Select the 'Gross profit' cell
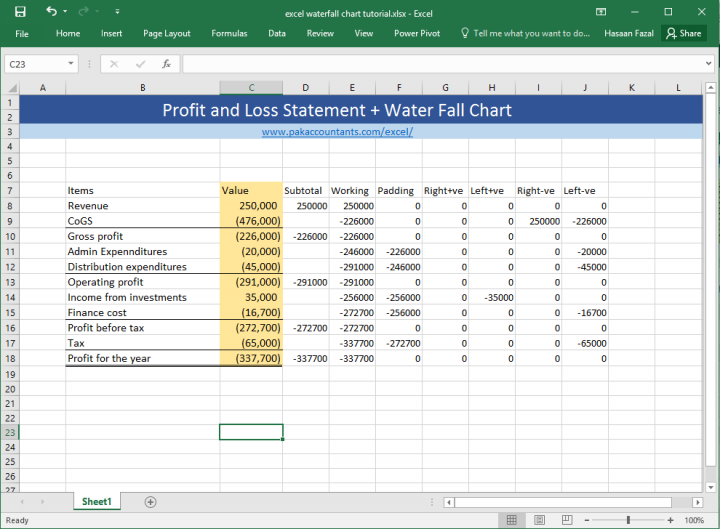The height and width of the screenshot is (529, 720). tap(142, 236)
